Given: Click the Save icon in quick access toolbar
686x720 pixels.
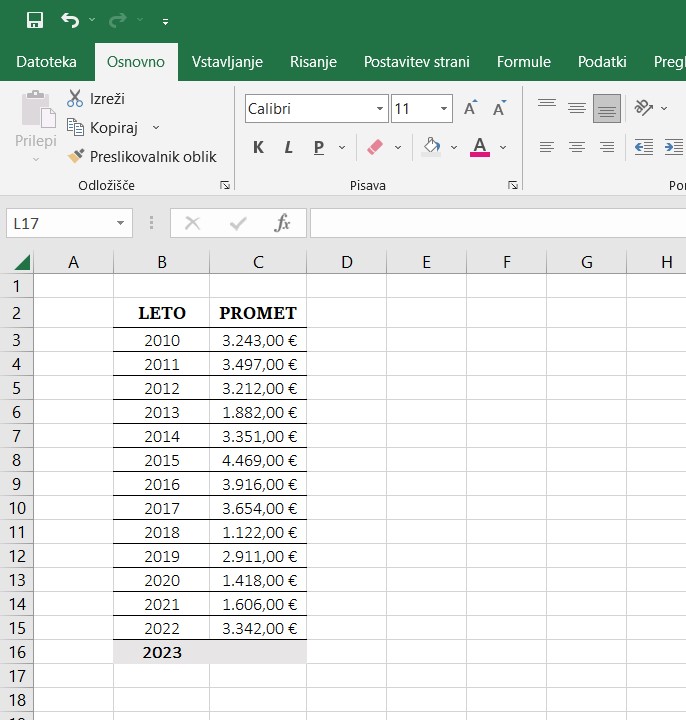Looking at the screenshot, I should point(35,20).
